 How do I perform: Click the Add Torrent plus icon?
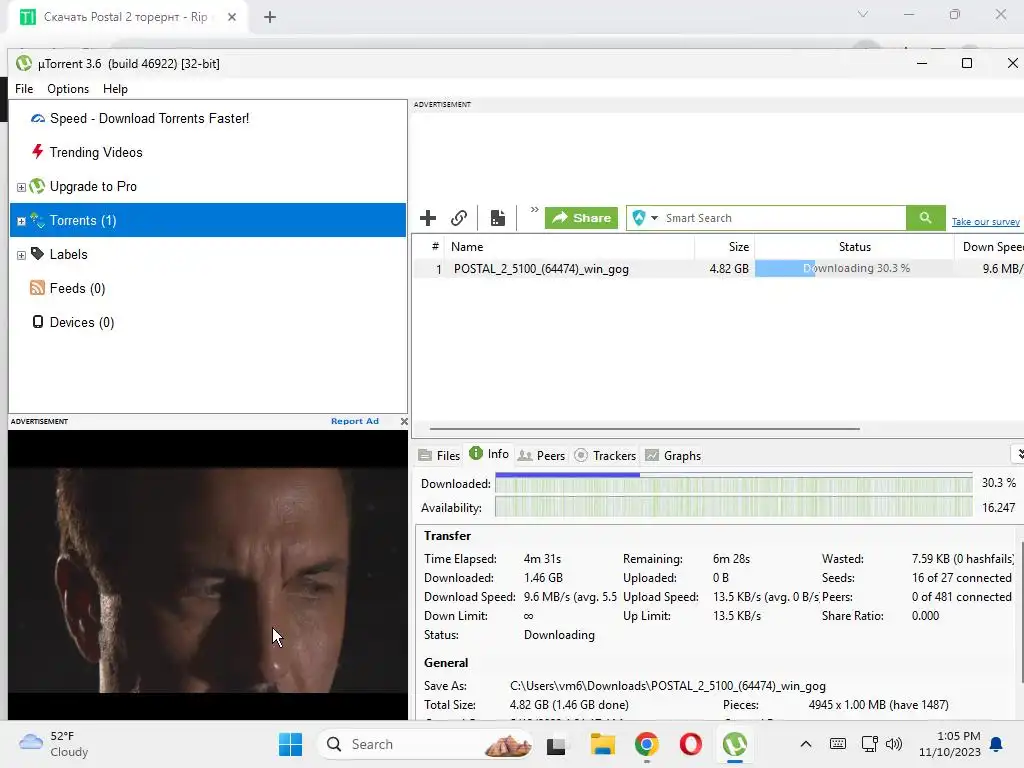(x=428, y=217)
